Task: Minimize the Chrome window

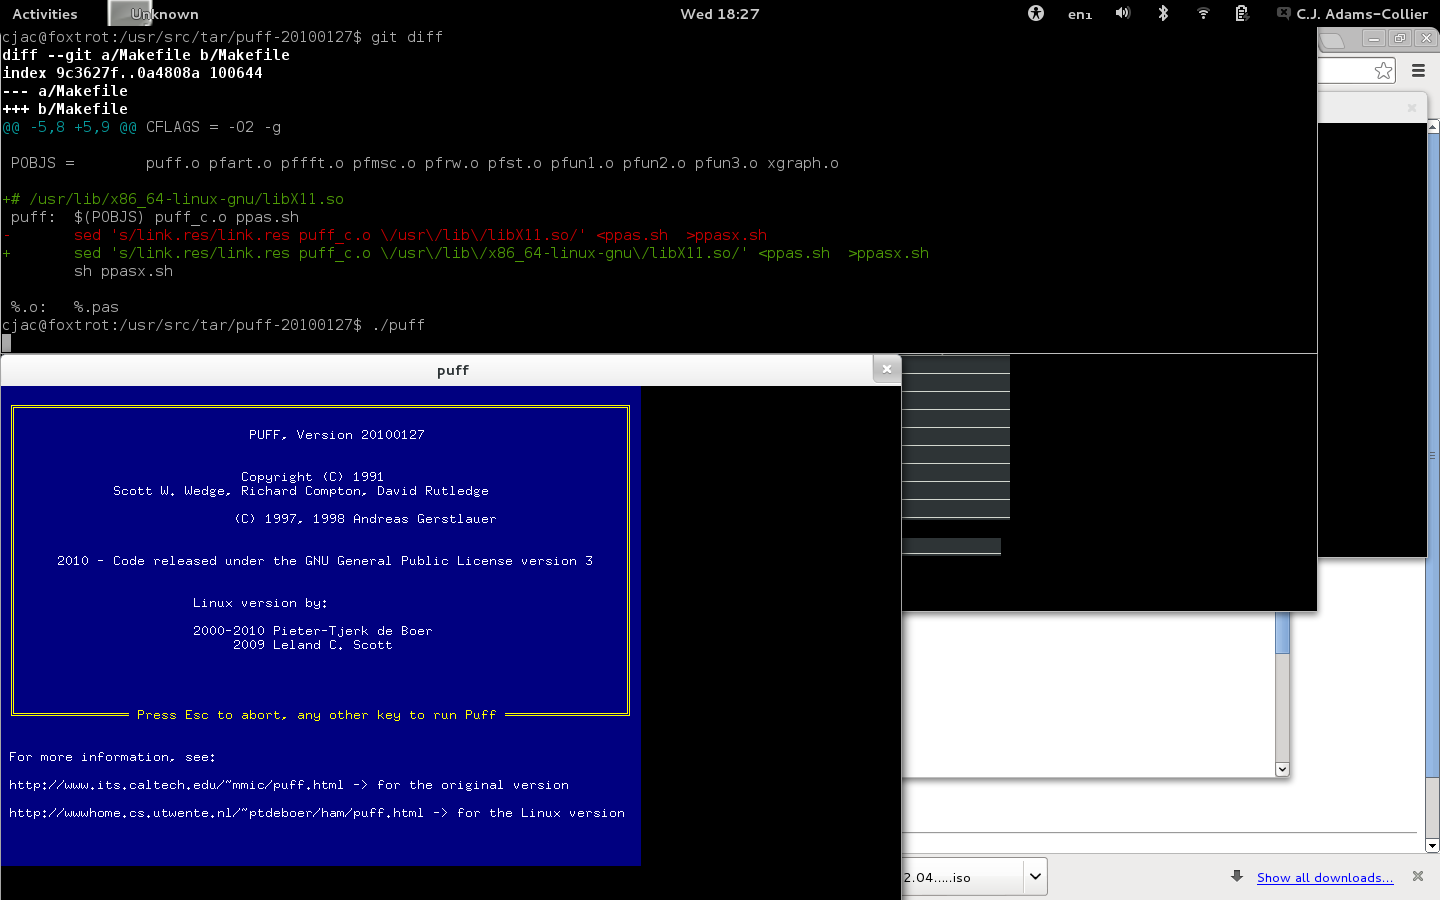Action: click(x=1374, y=38)
